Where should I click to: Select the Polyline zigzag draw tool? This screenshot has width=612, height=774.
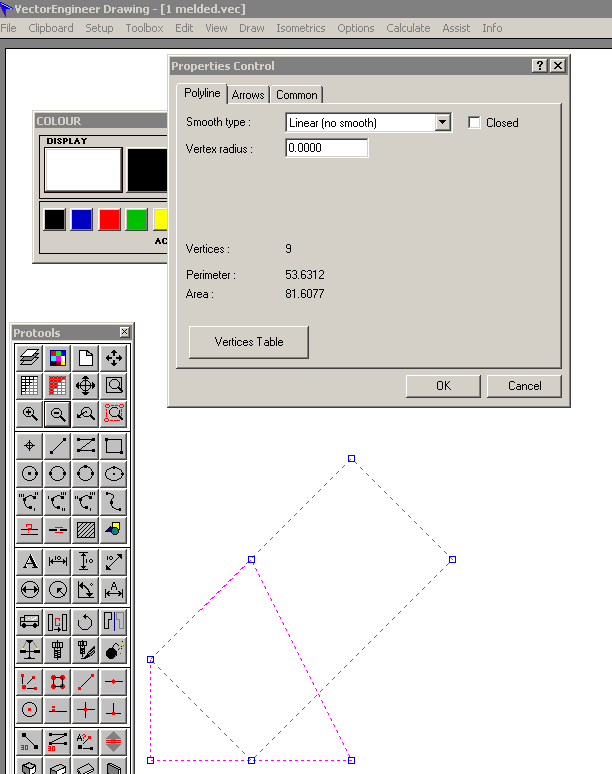[x=86, y=446]
